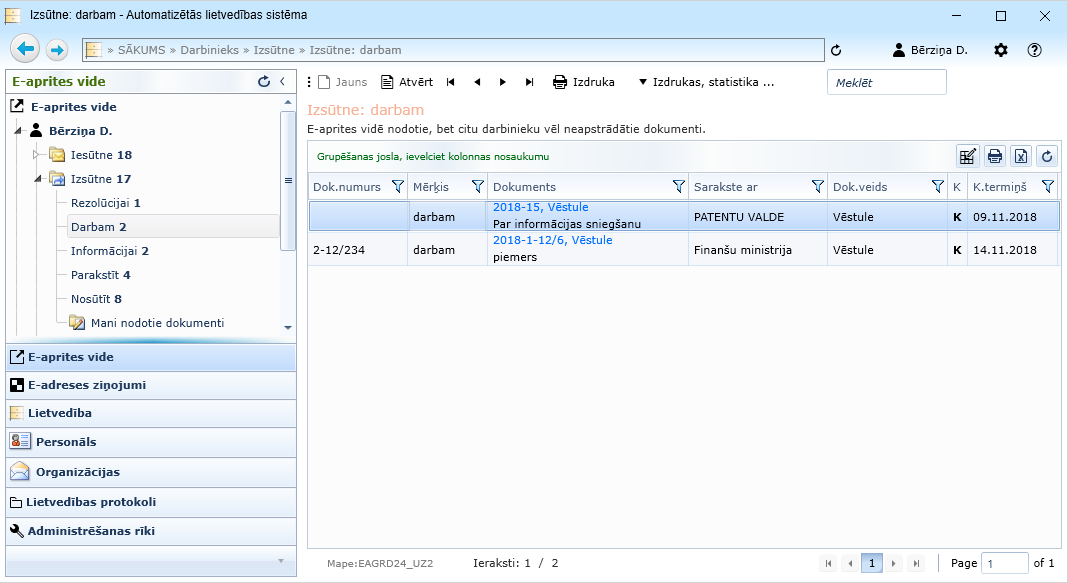Expand the Iesūtne 18 folder
The height and width of the screenshot is (583, 1068).
click(x=38, y=155)
